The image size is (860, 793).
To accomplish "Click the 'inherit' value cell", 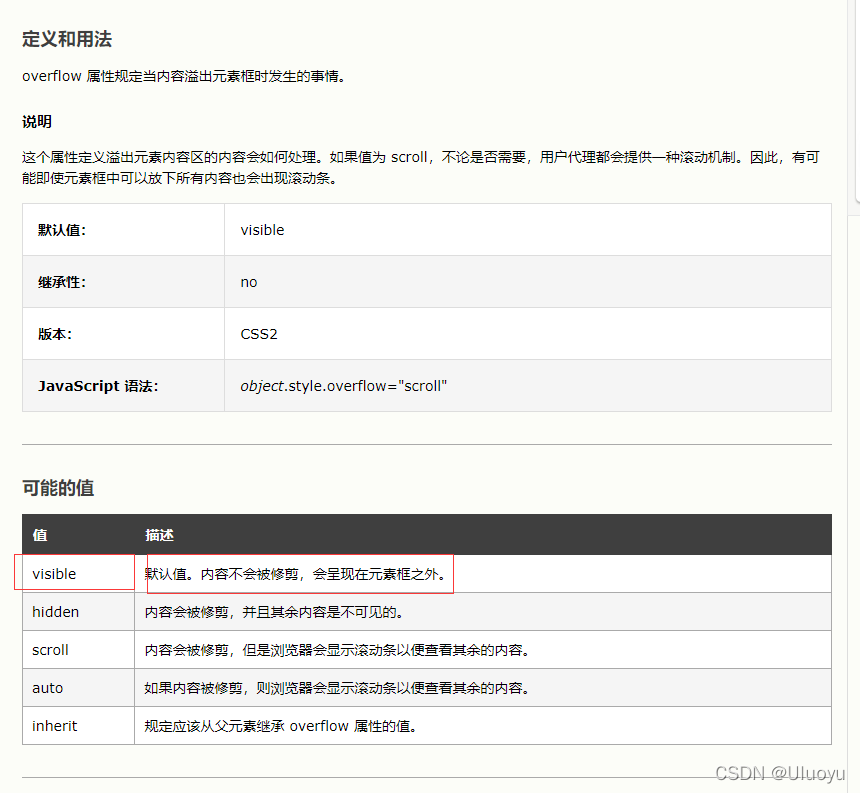I will point(78,726).
